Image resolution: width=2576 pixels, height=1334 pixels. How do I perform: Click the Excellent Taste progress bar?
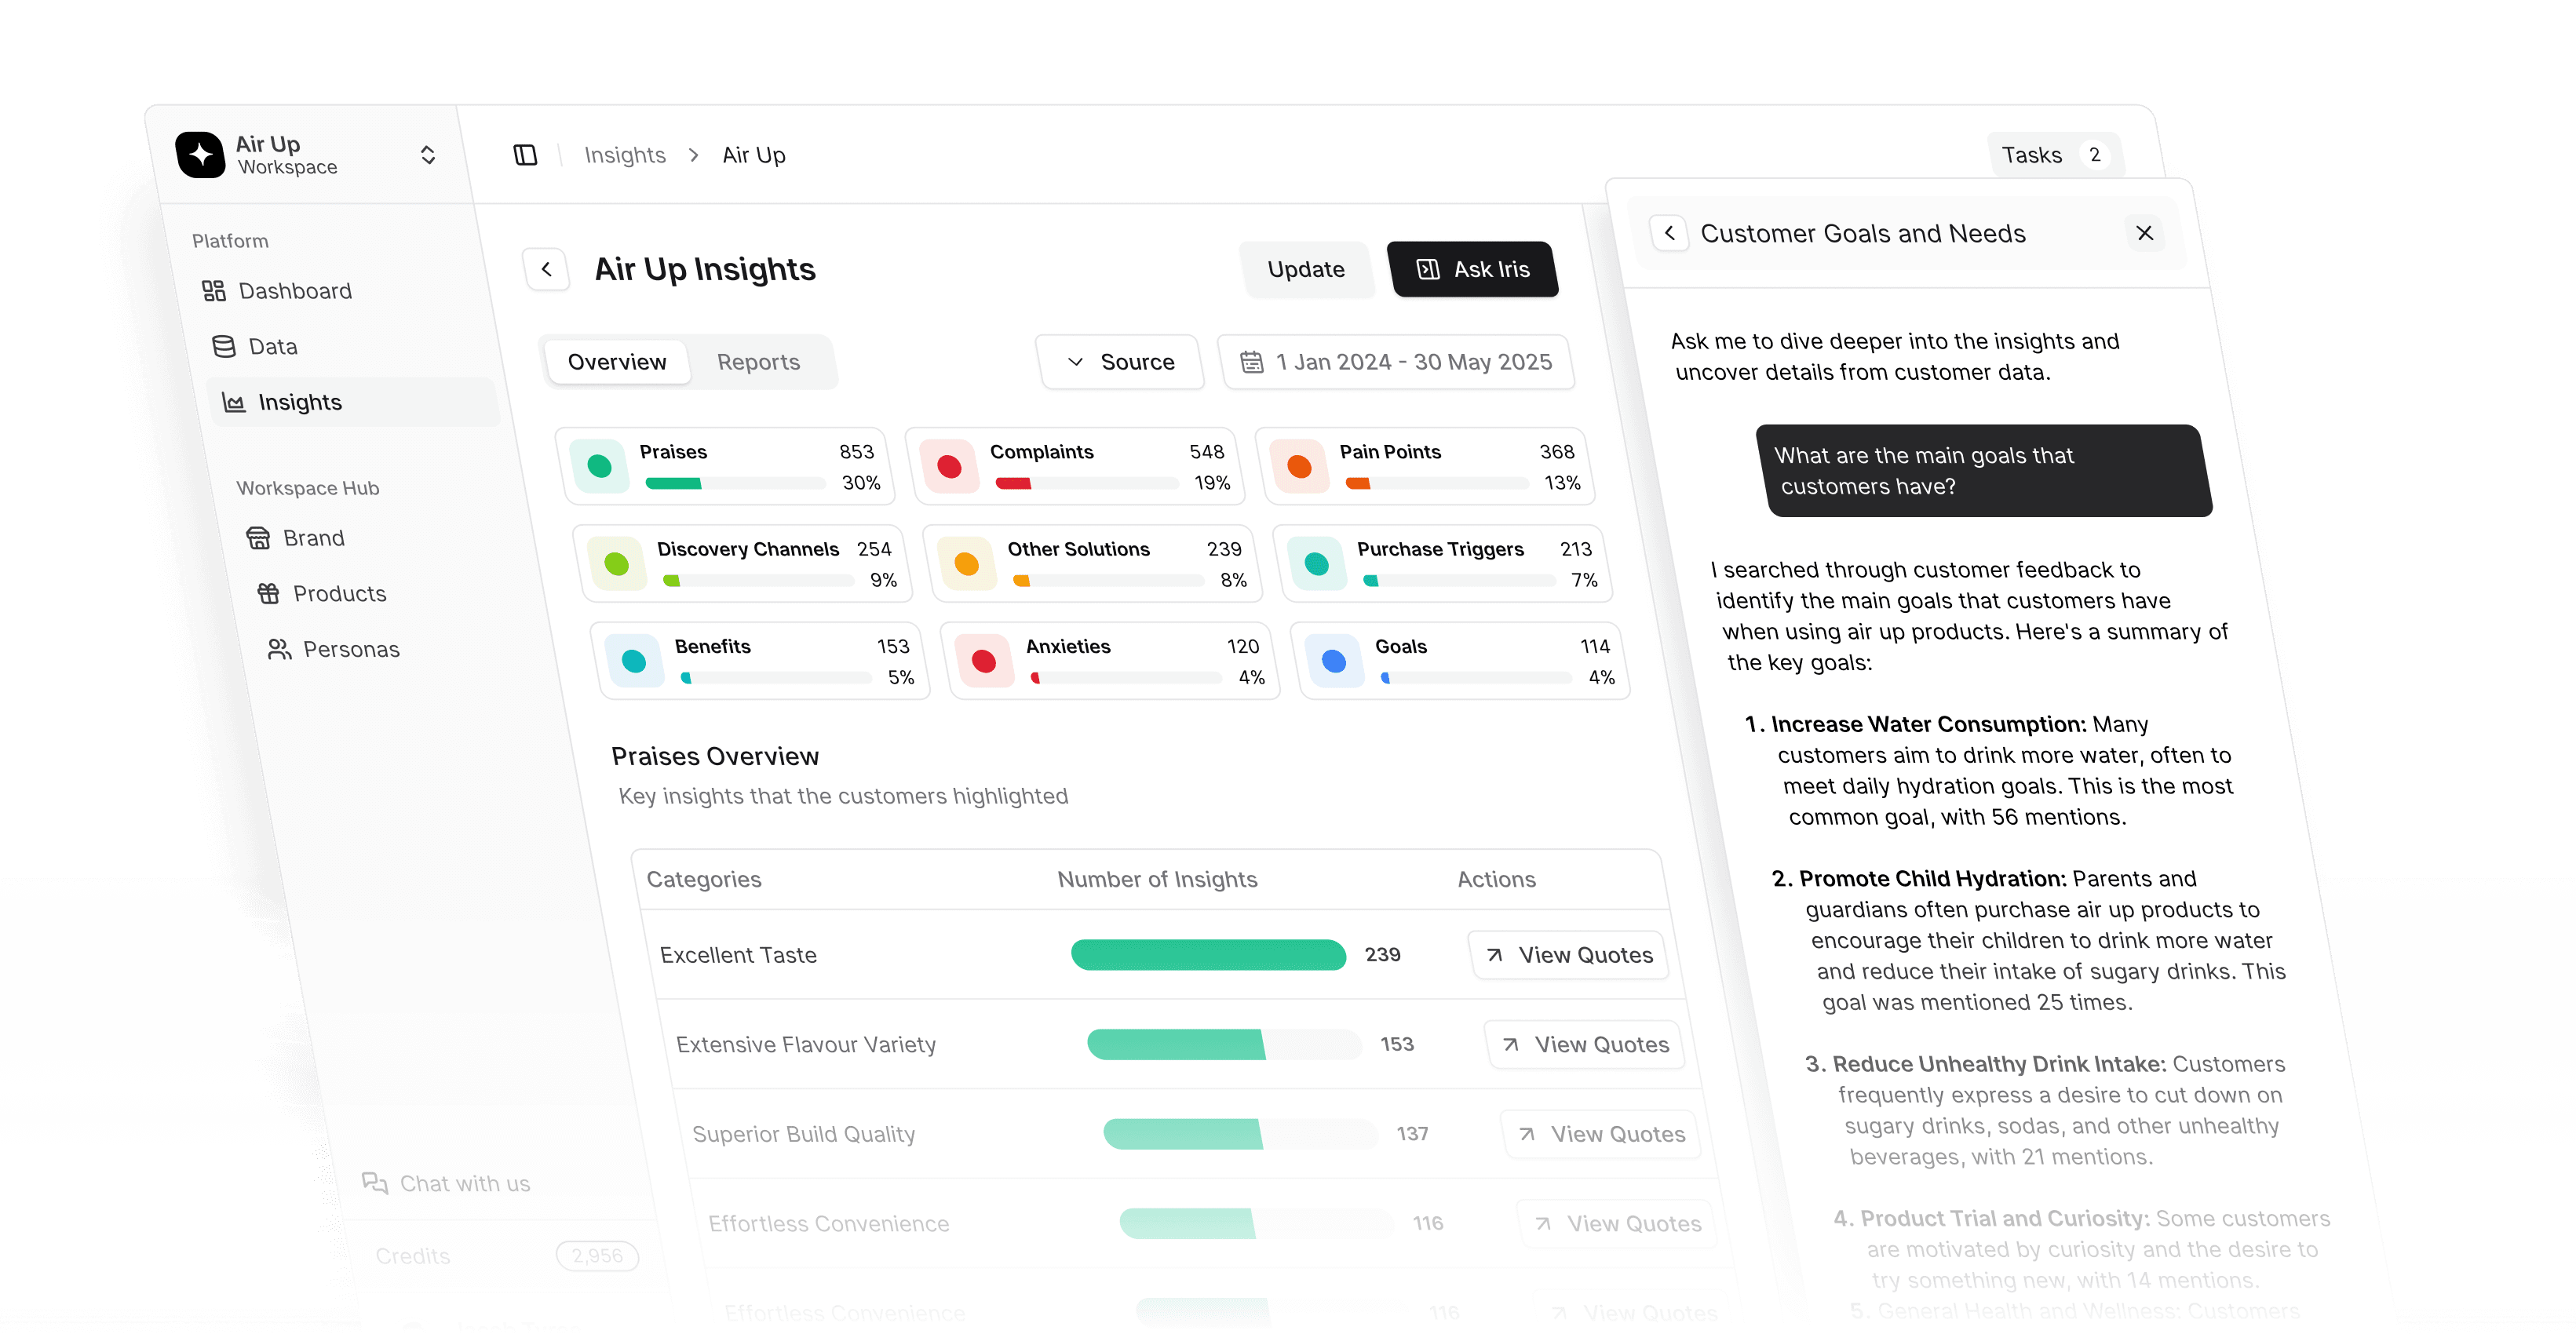point(1208,955)
